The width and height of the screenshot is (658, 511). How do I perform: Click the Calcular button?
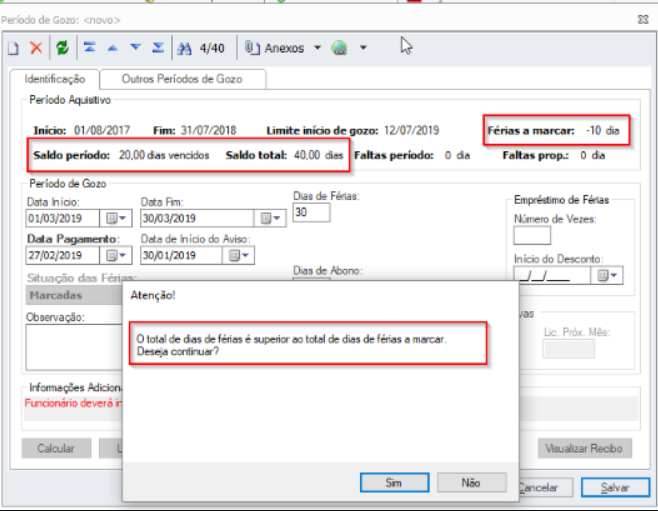tap(56, 448)
